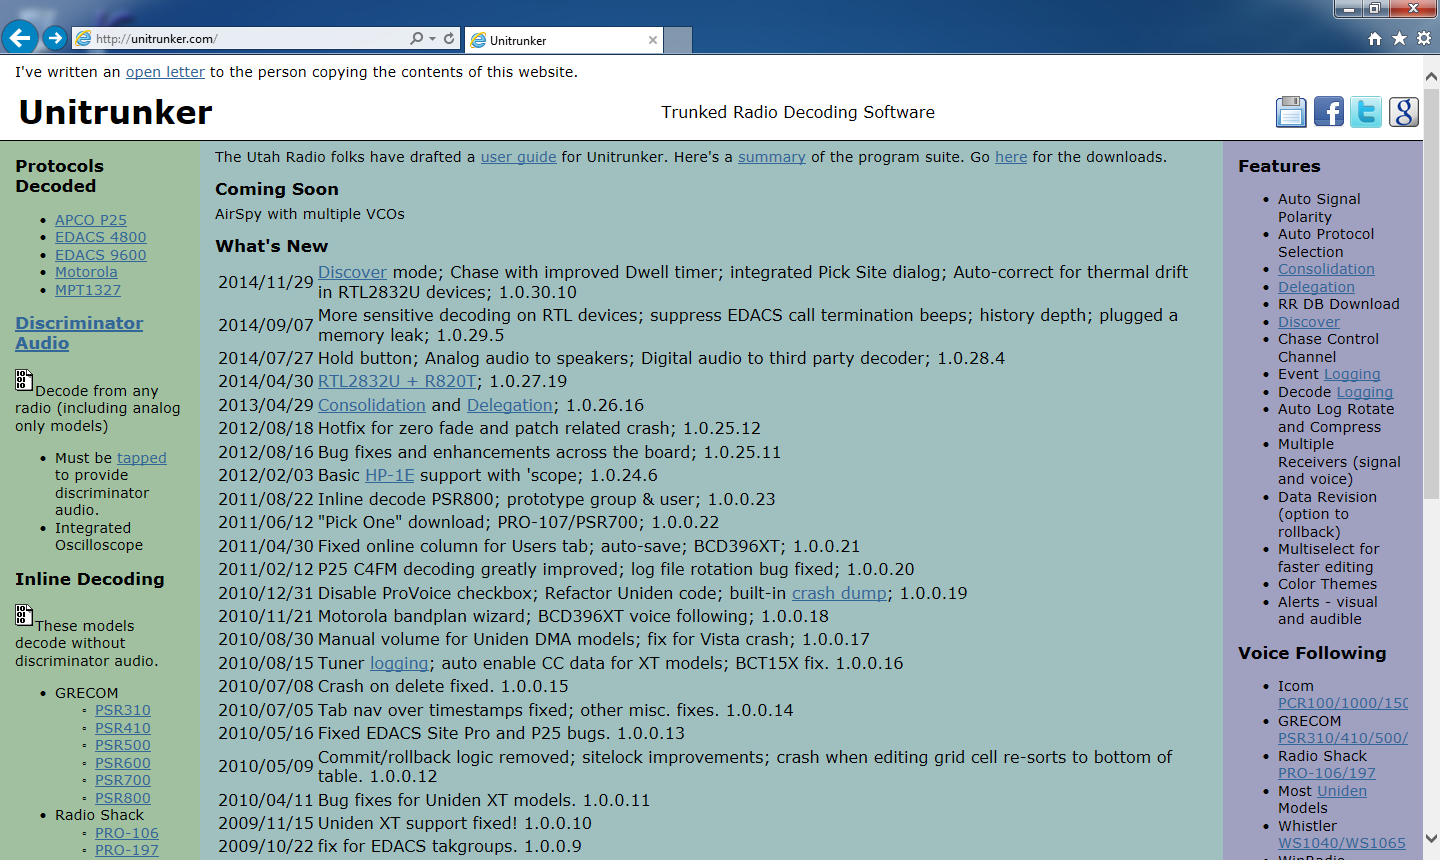Open the 'crash dump' link
The width and height of the screenshot is (1440, 860).
[839, 593]
